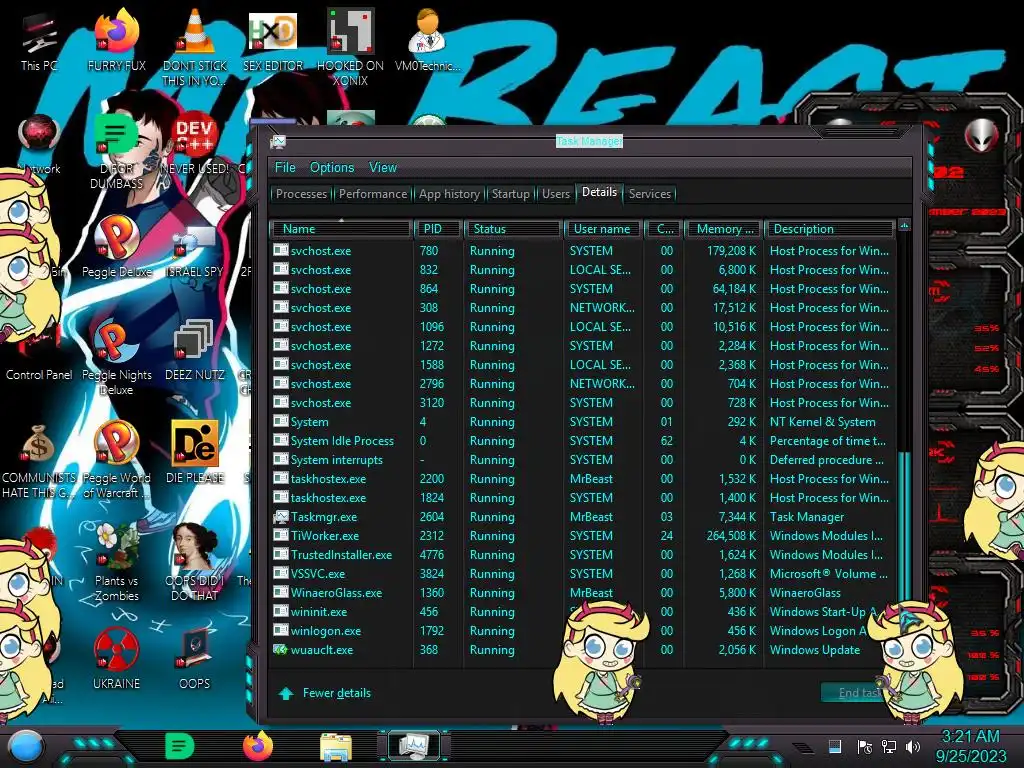Switch to the Users tab
This screenshot has width=1024, height=768.
(x=556, y=193)
